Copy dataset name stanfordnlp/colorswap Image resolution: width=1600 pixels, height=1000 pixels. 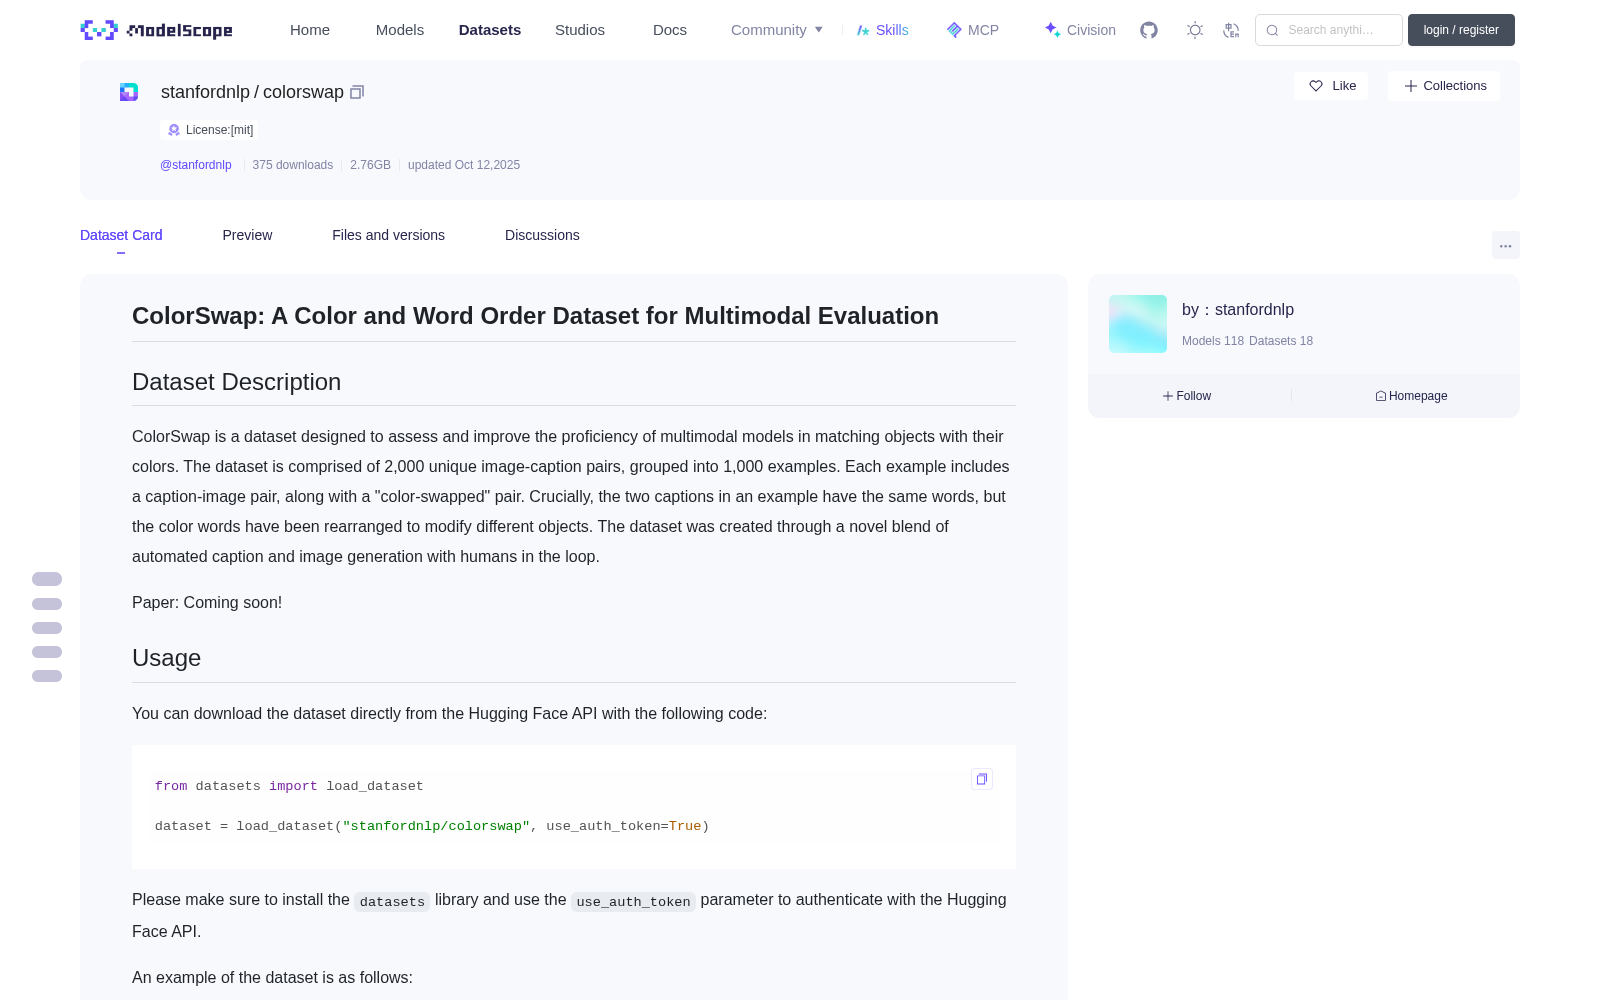pos(357,92)
